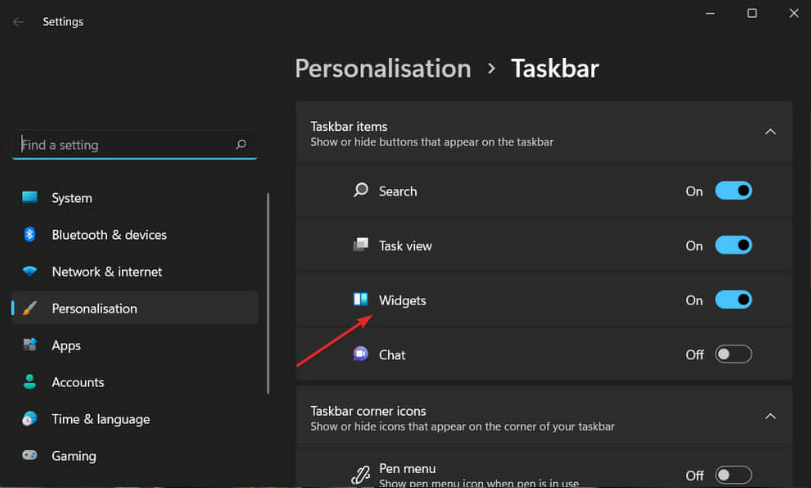
Task: Click the search magnifier icon
Action: (241, 145)
